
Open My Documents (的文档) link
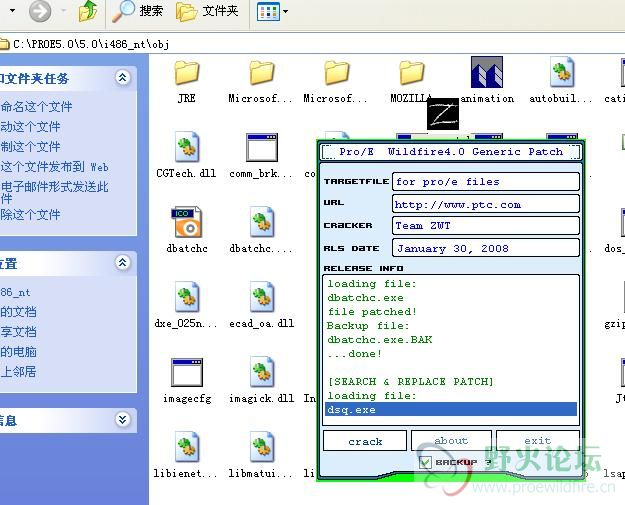tap(18, 312)
